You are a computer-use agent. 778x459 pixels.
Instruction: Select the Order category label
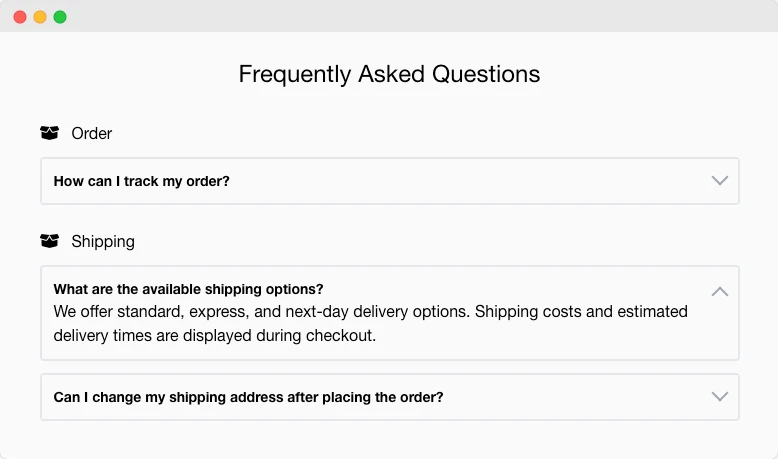[92, 133]
